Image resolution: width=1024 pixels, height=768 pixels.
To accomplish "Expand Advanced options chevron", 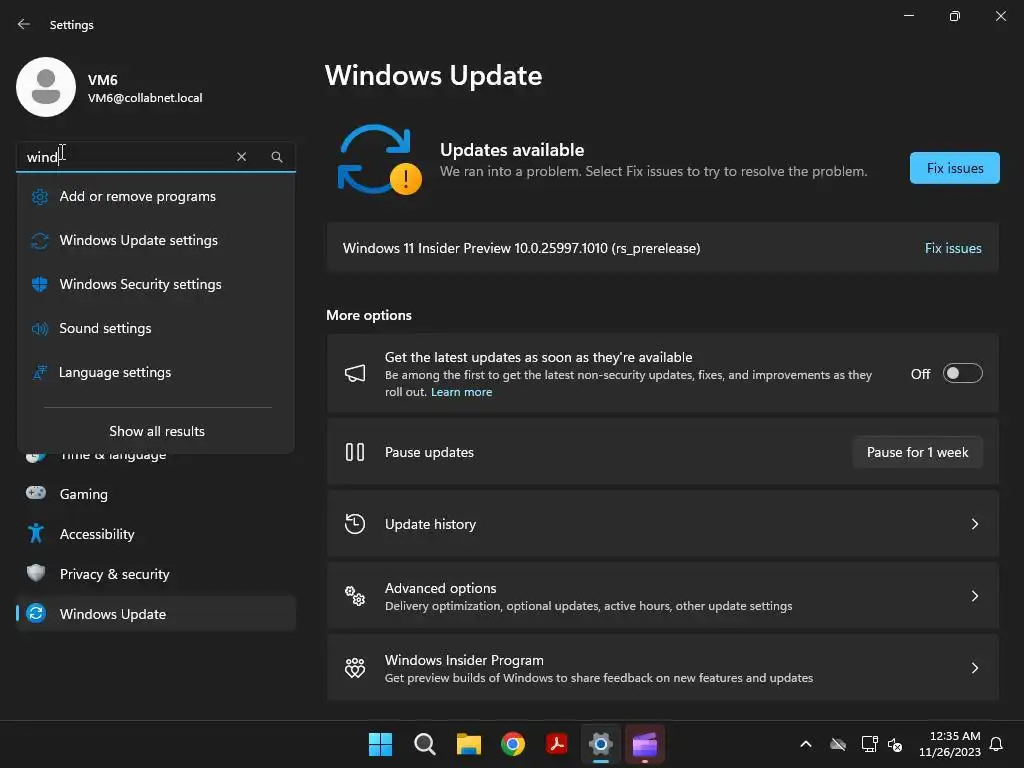I will point(975,596).
